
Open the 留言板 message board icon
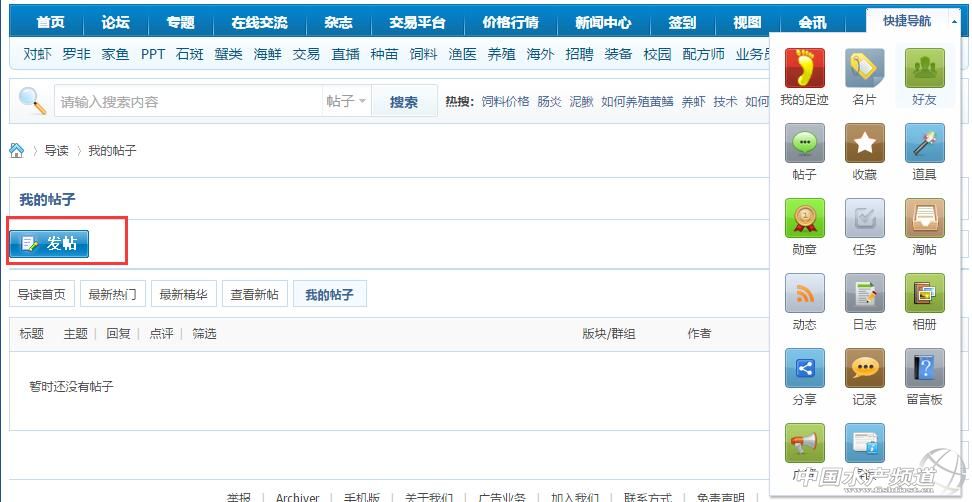[x=924, y=368]
